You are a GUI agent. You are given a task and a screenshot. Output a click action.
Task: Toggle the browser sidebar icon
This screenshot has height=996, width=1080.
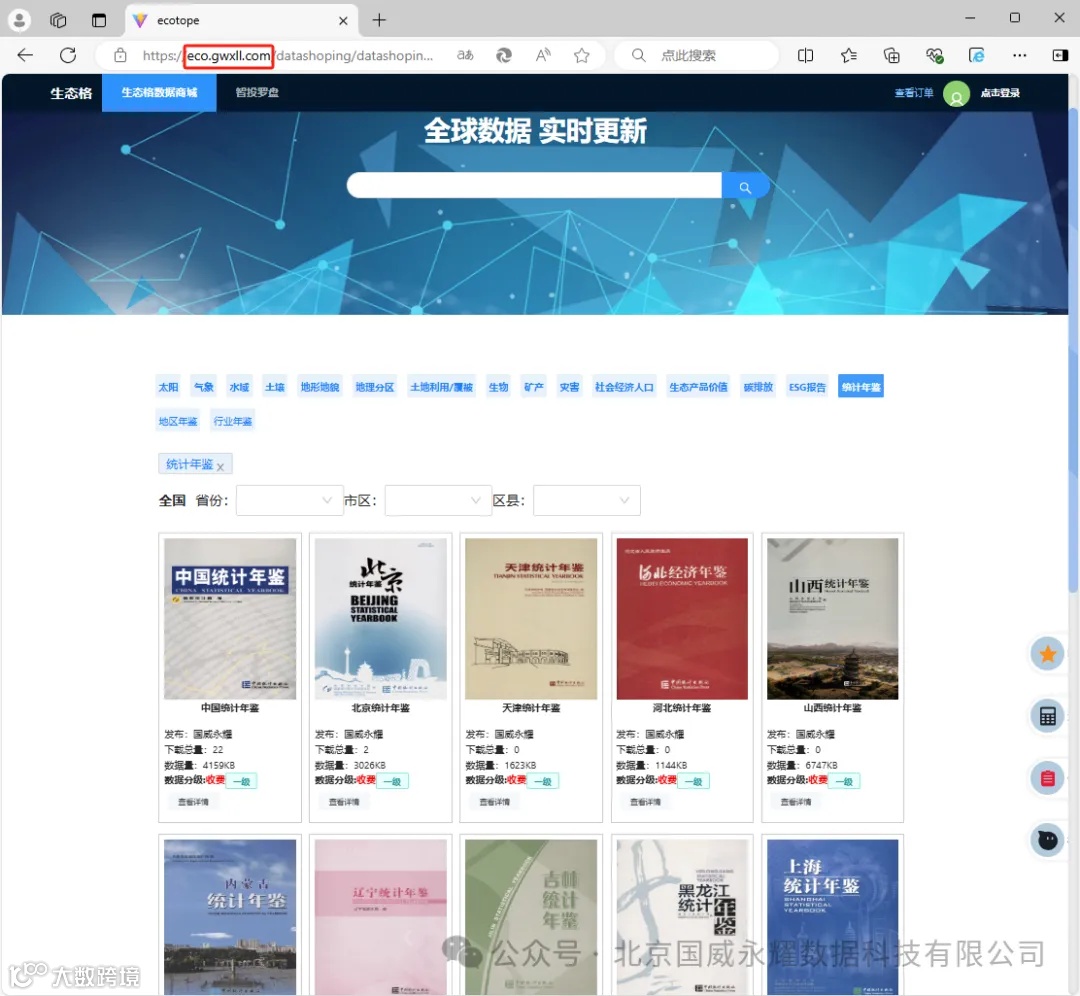click(x=1061, y=55)
